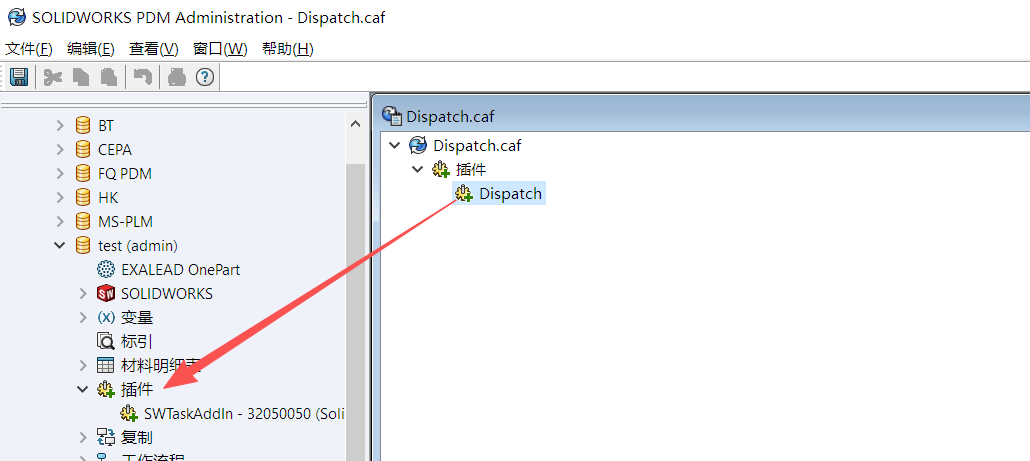This screenshot has height=461, width=1030.
Task: Click the Cut scissors toolbar icon
Action: 53,77
